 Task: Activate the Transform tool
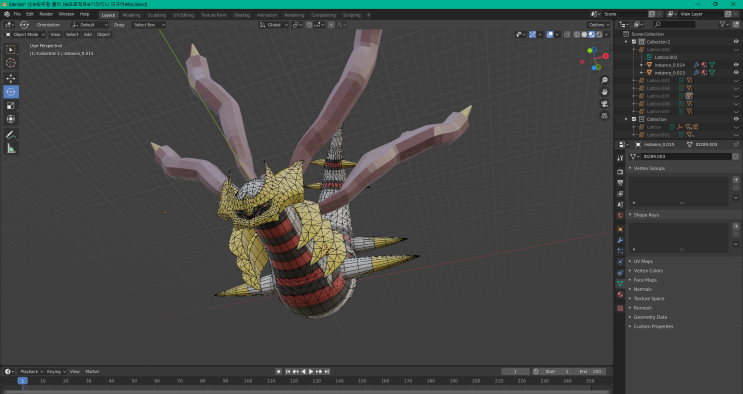pos(11,119)
